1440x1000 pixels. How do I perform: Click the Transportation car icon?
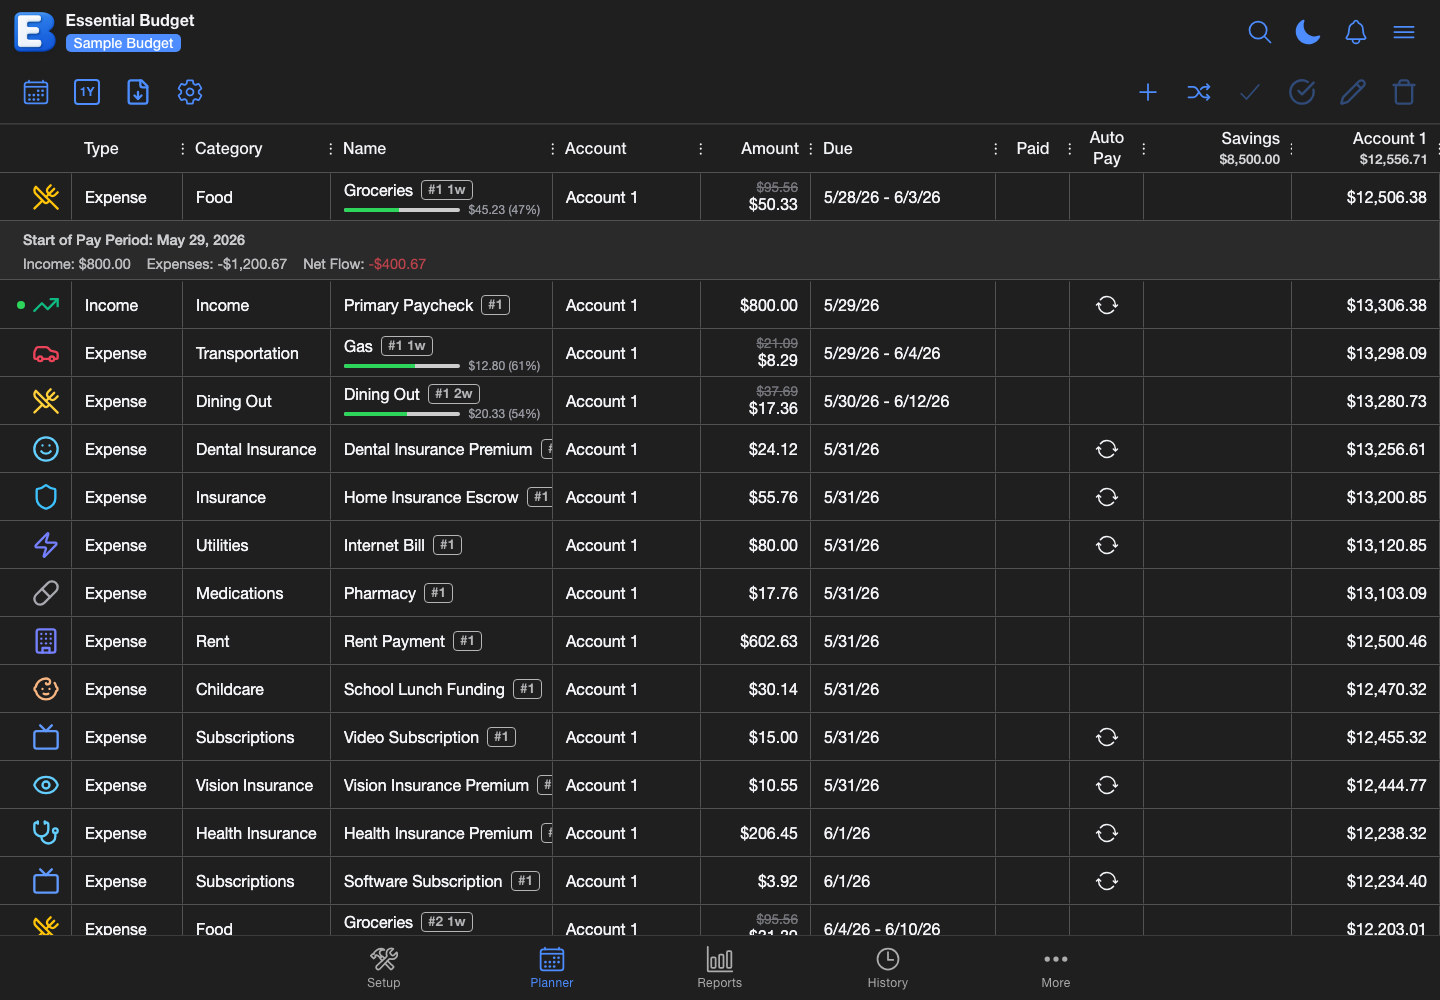click(x=46, y=353)
